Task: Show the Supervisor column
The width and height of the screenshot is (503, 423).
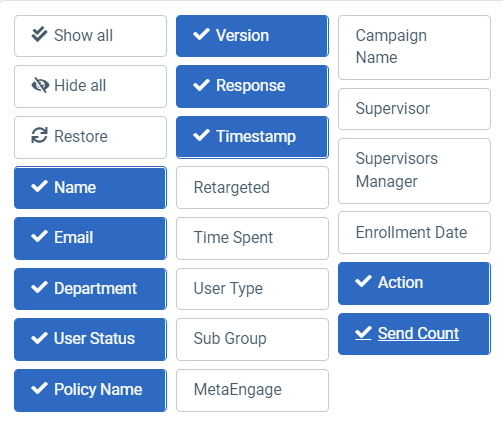Action: coord(414,109)
